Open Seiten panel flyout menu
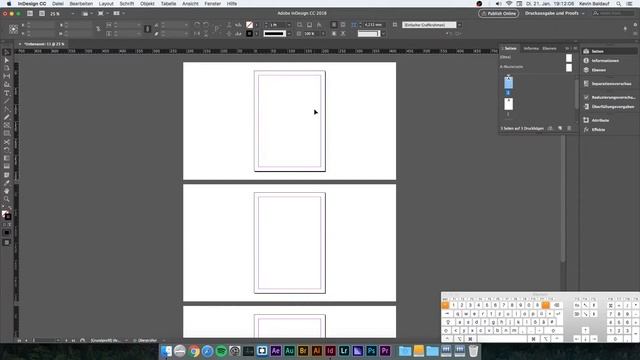The image size is (640, 360). 575,49
